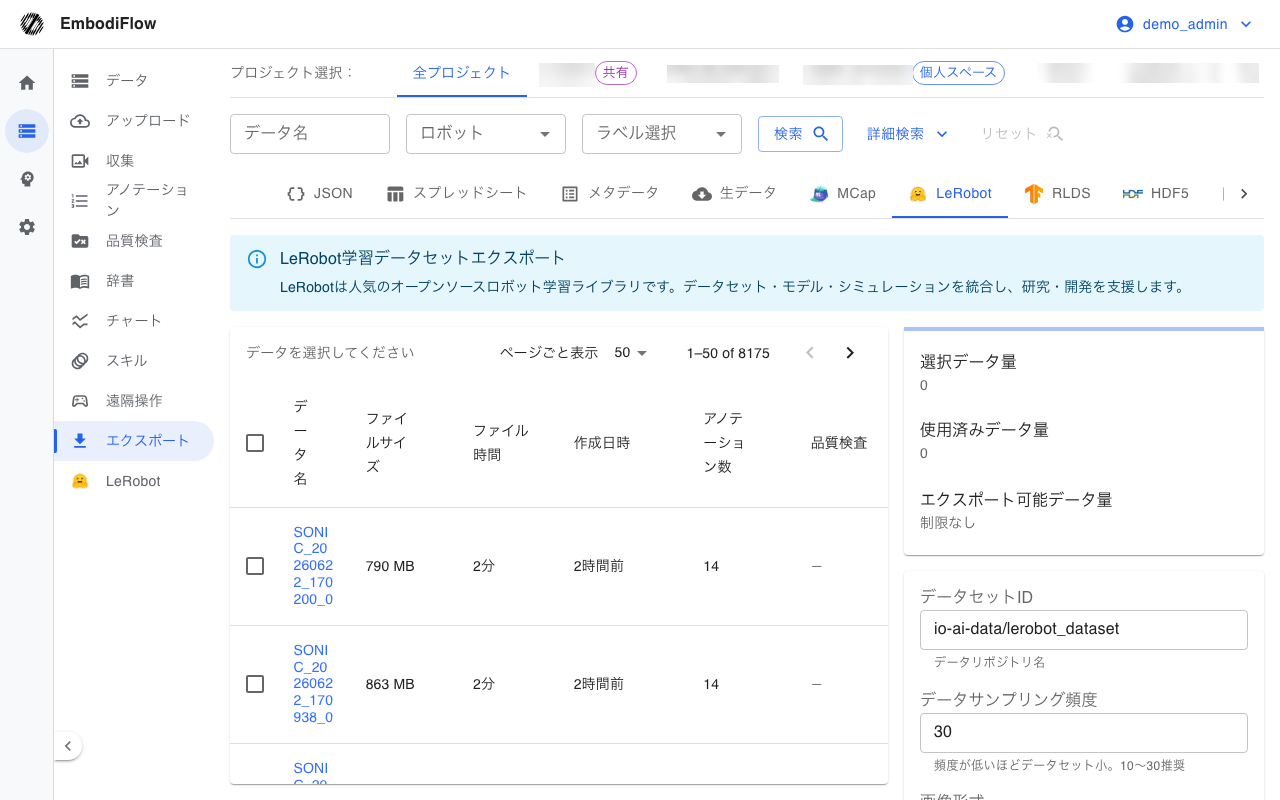
Task: Click the 検索 search button
Action: (x=800, y=134)
